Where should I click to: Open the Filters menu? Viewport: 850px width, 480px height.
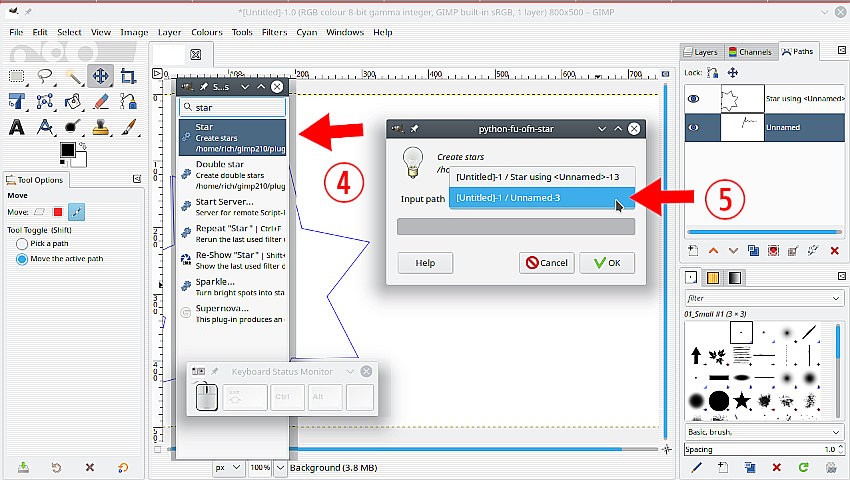tap(274, 32)
